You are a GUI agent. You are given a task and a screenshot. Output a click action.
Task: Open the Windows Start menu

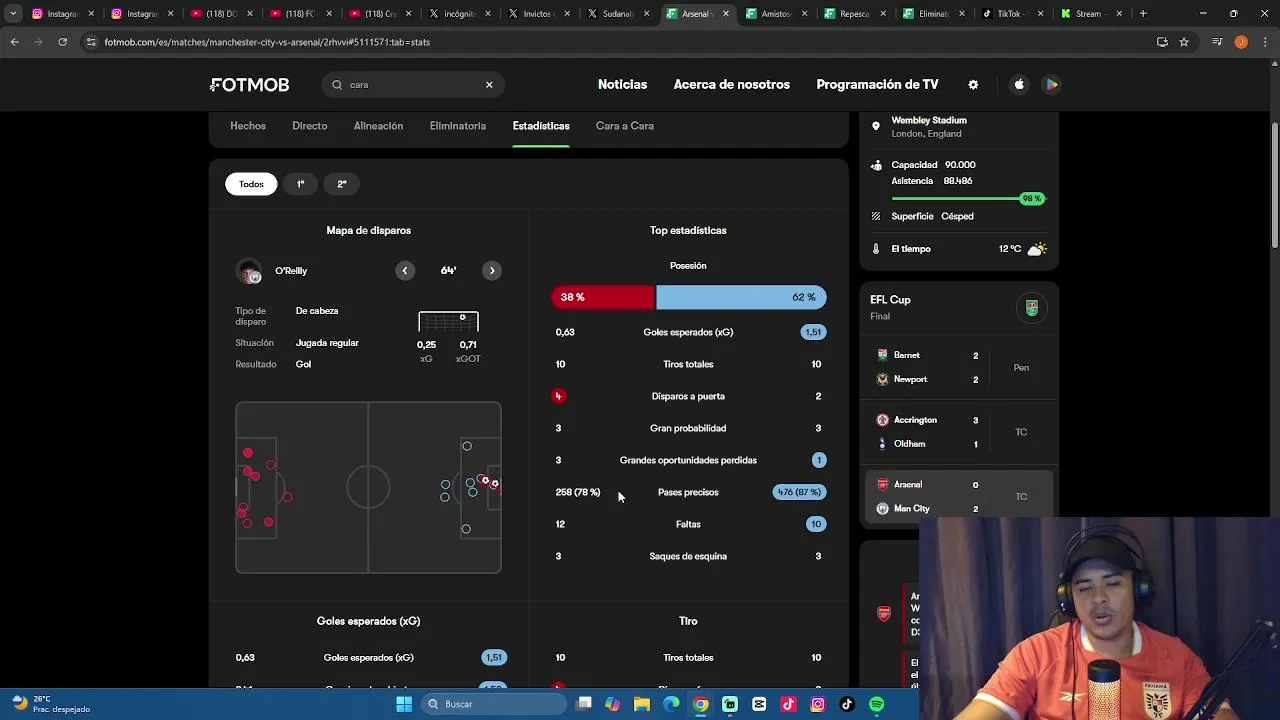click(x=404, y=704)
